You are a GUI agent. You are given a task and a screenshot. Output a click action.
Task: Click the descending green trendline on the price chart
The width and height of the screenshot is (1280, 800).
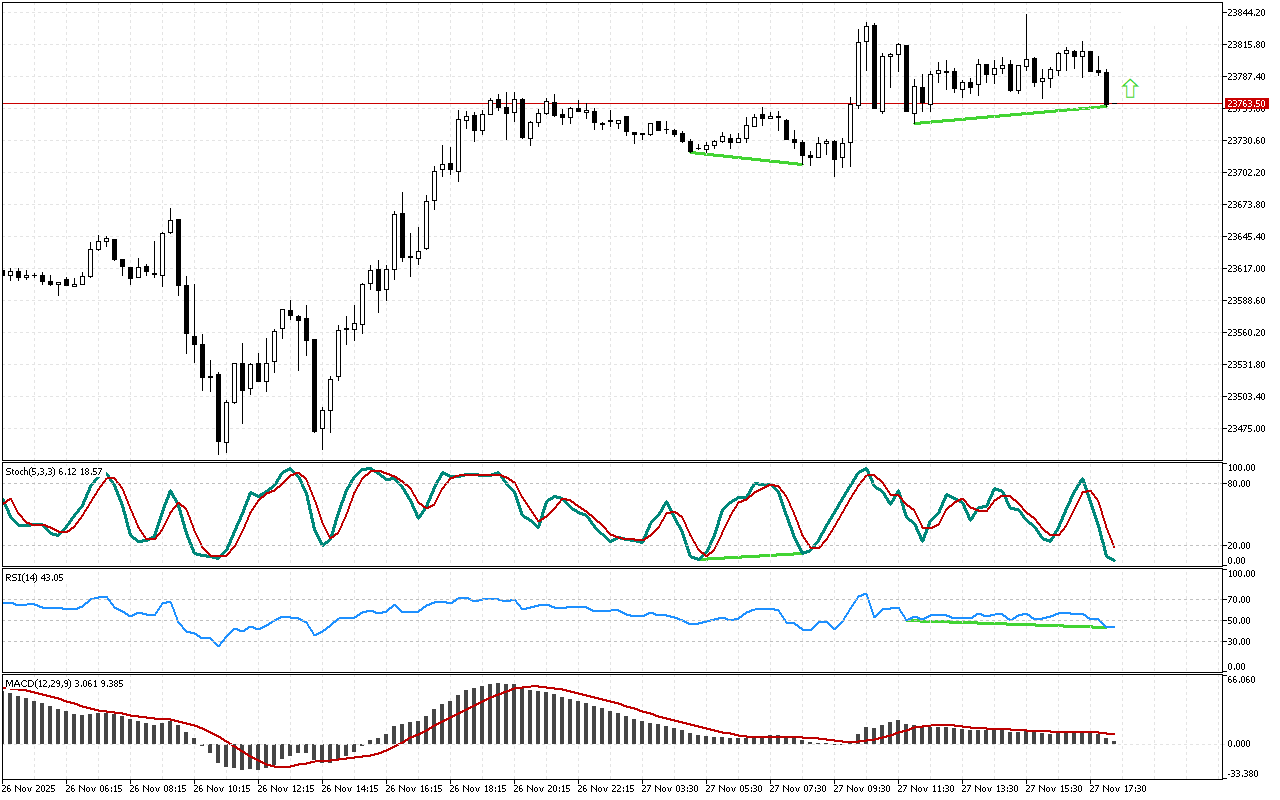click(x=746, y=159)
